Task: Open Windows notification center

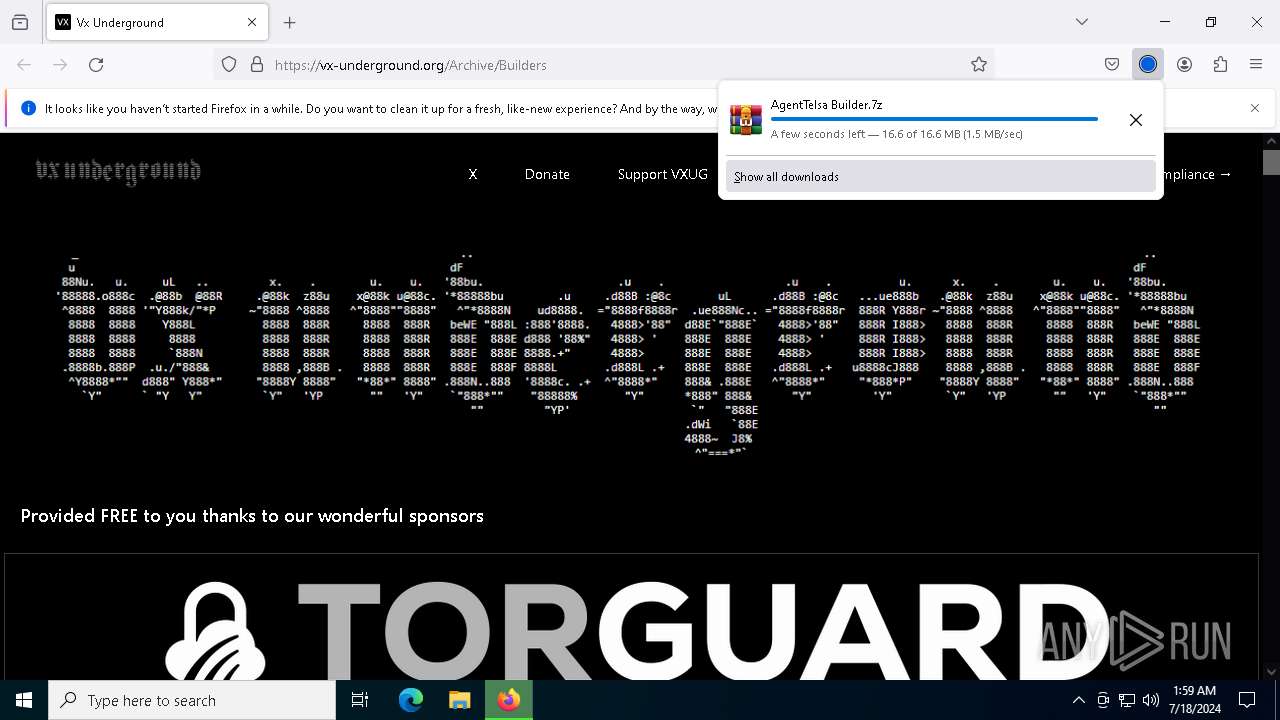Action: (1247, 700)
